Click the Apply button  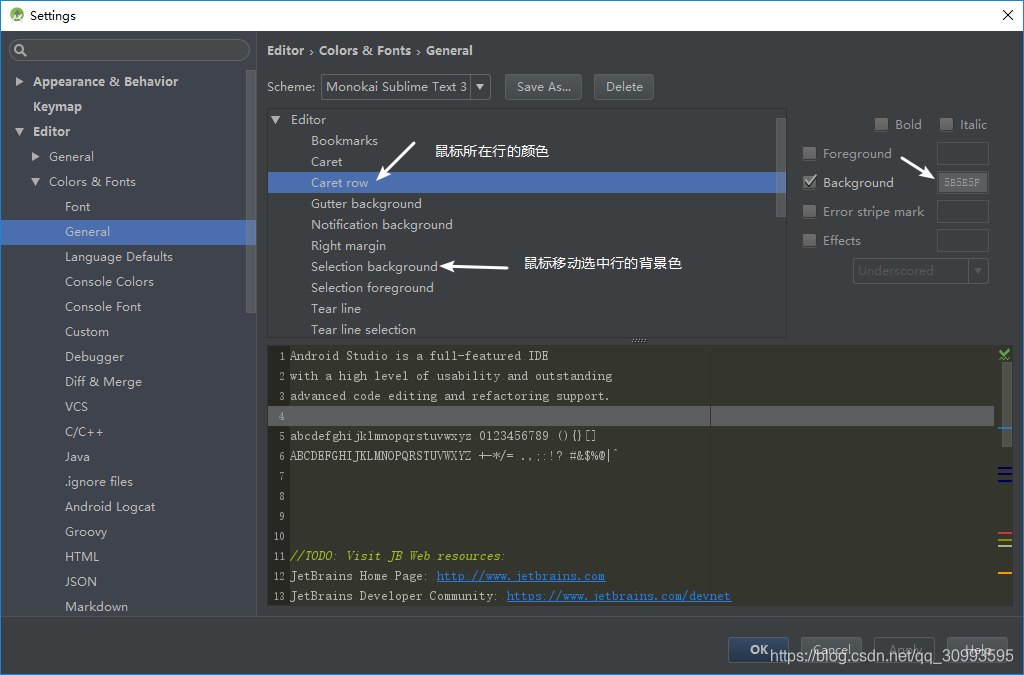pos(904,650)
